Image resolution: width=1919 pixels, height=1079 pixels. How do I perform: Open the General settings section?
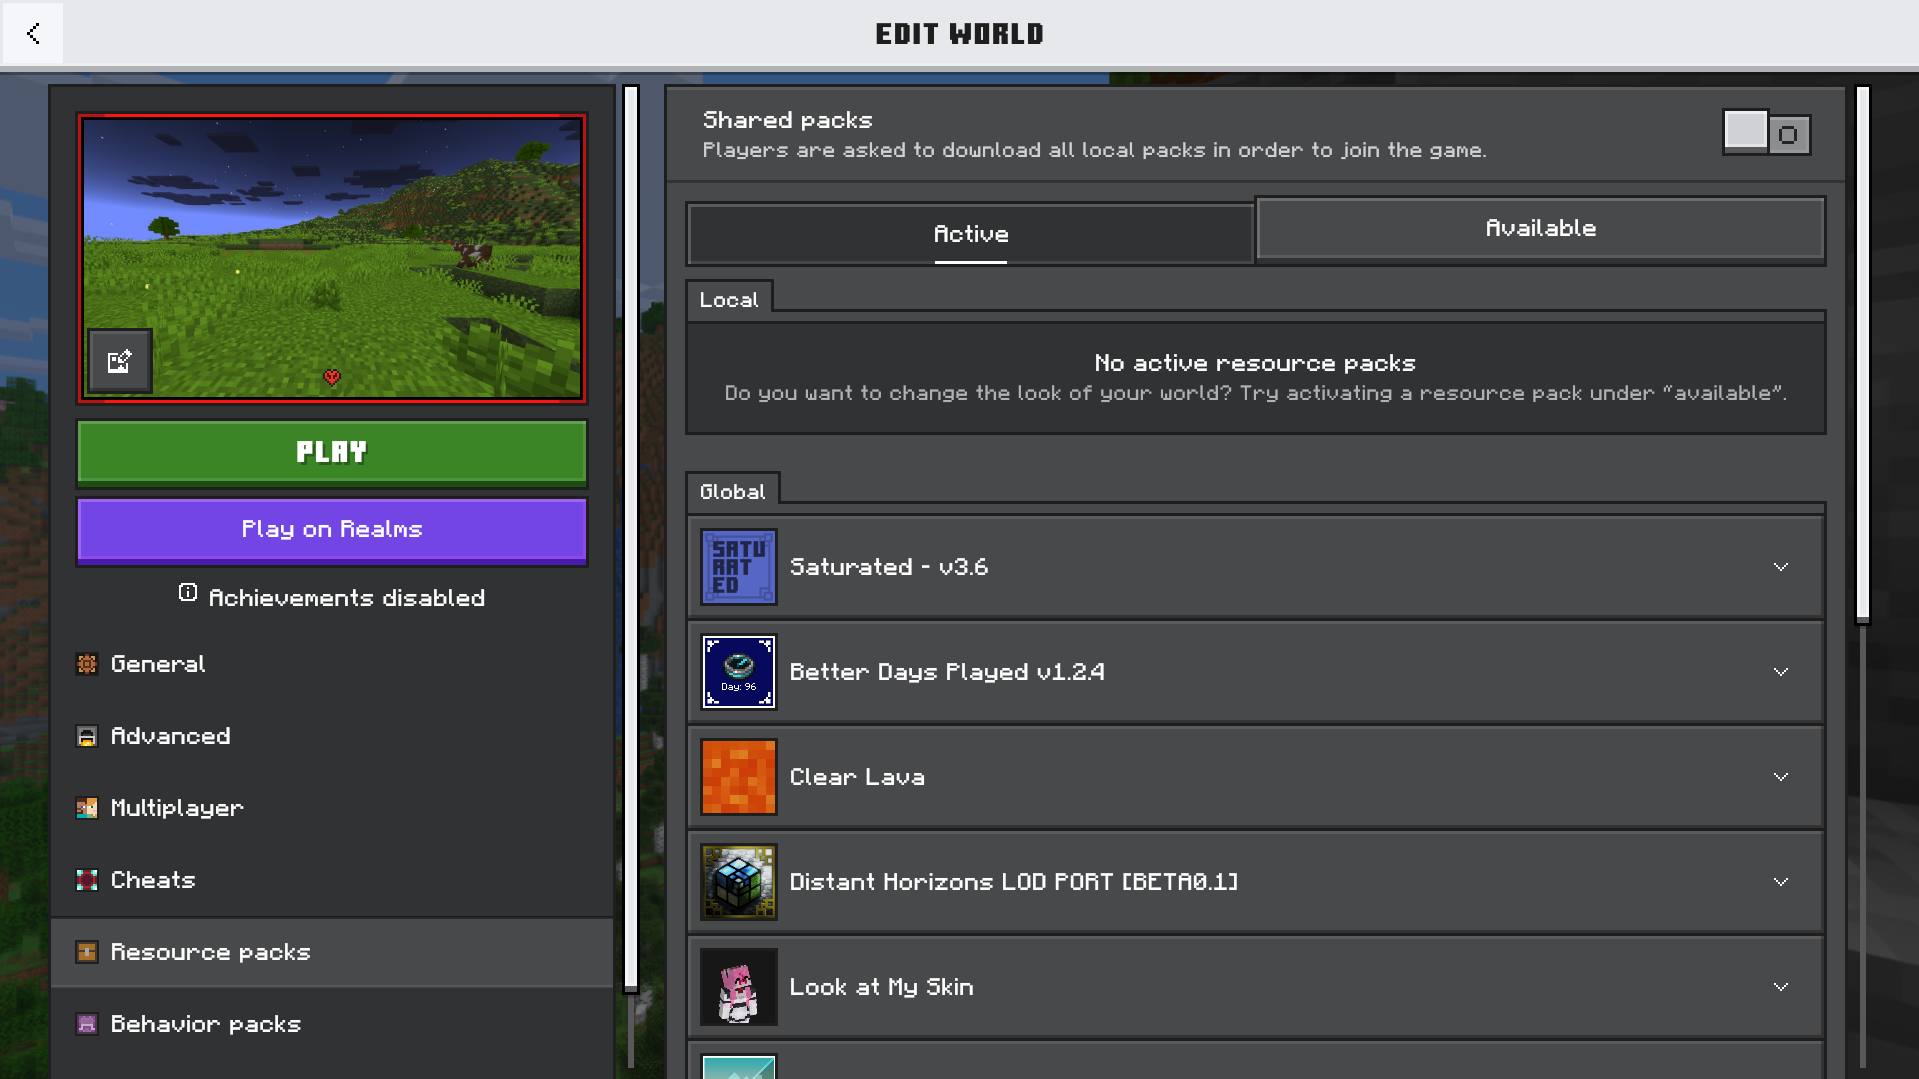[332, 664]
